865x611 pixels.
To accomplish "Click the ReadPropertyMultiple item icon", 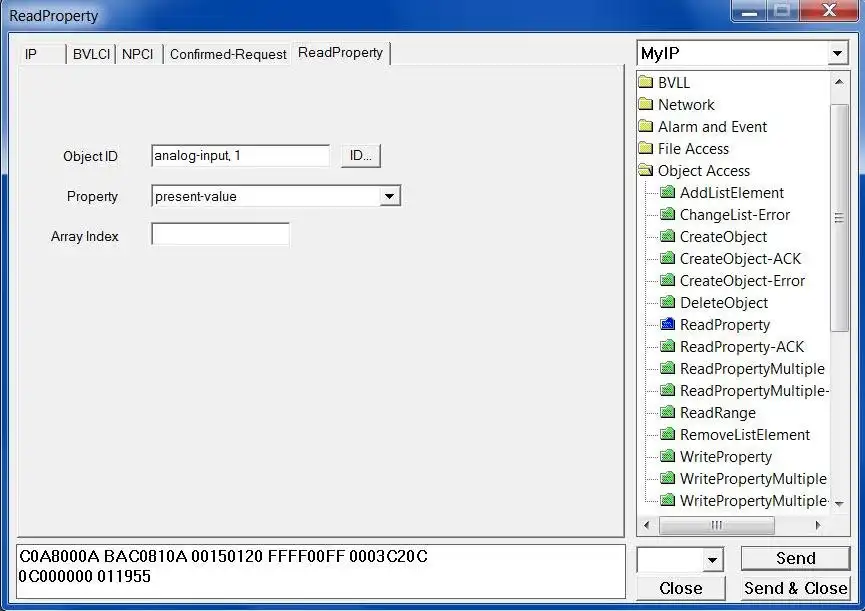I will point(668,368).
